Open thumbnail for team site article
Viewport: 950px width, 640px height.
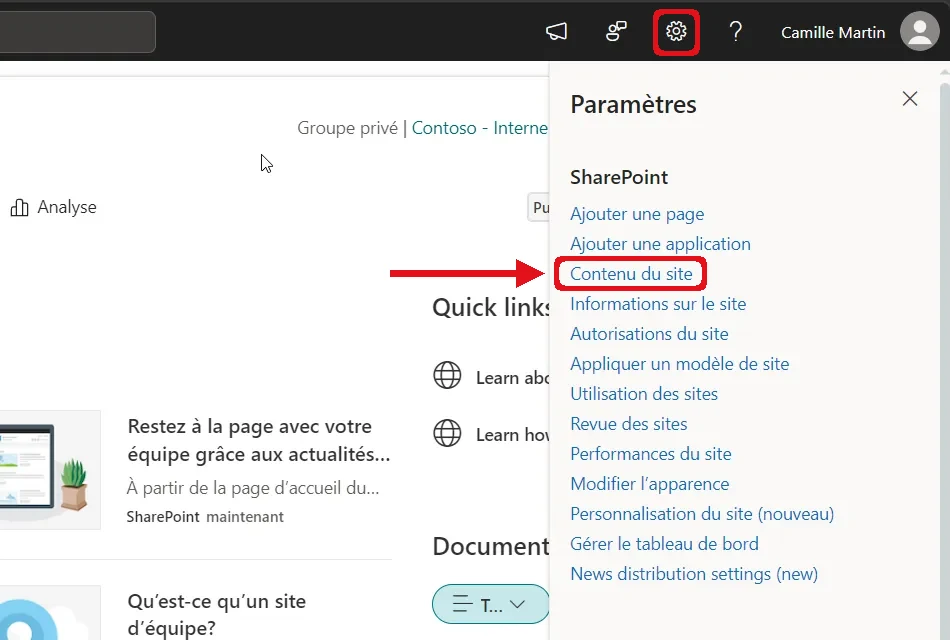tap(50, 613)
